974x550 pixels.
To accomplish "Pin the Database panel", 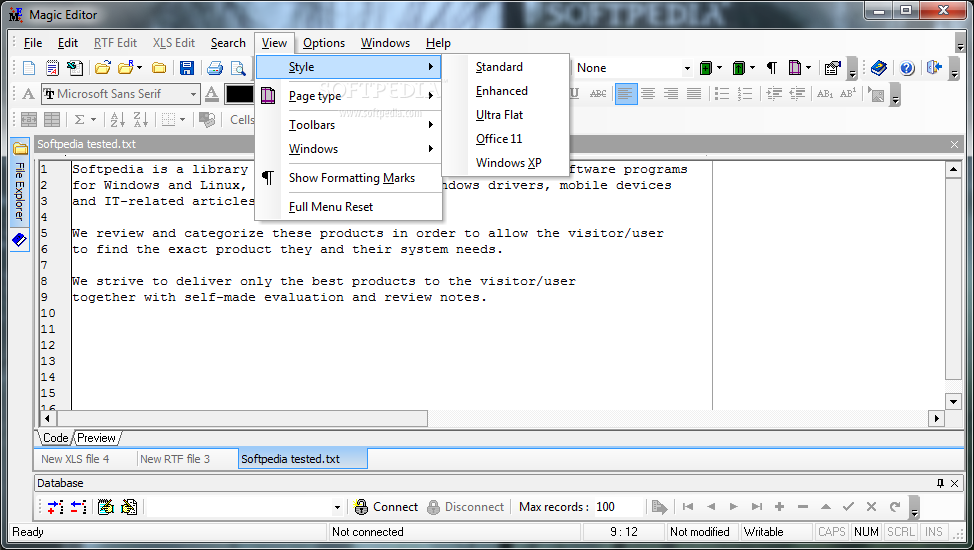I will pos(940,483).
